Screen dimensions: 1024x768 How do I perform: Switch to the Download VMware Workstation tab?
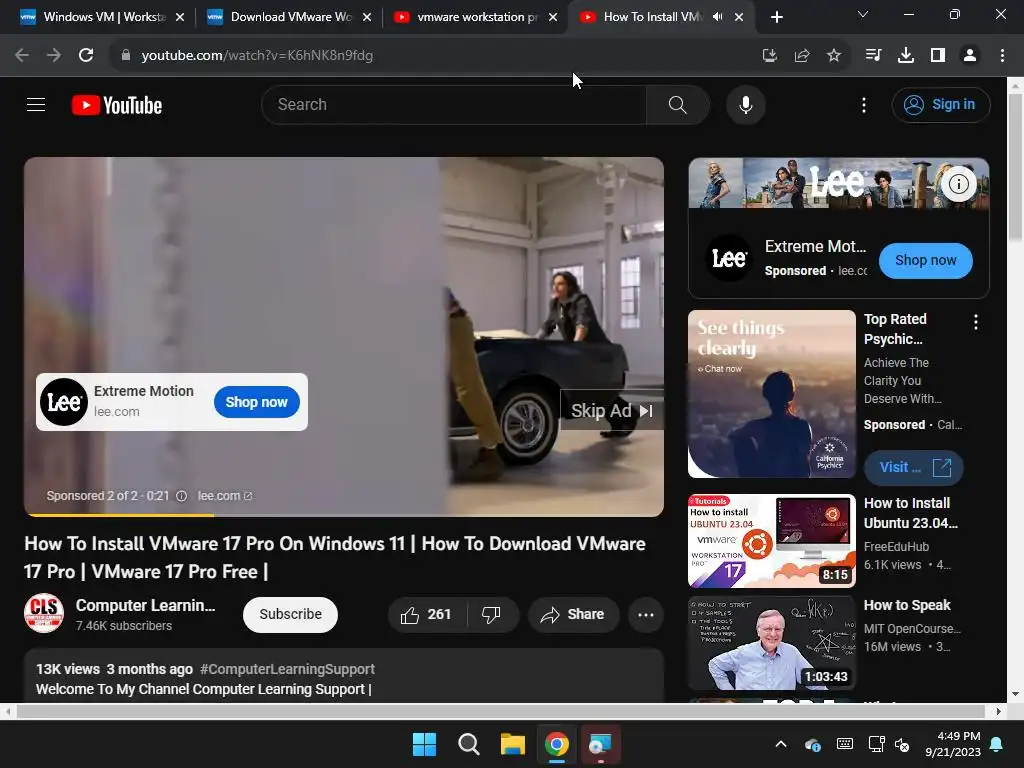tap(289, 17)
